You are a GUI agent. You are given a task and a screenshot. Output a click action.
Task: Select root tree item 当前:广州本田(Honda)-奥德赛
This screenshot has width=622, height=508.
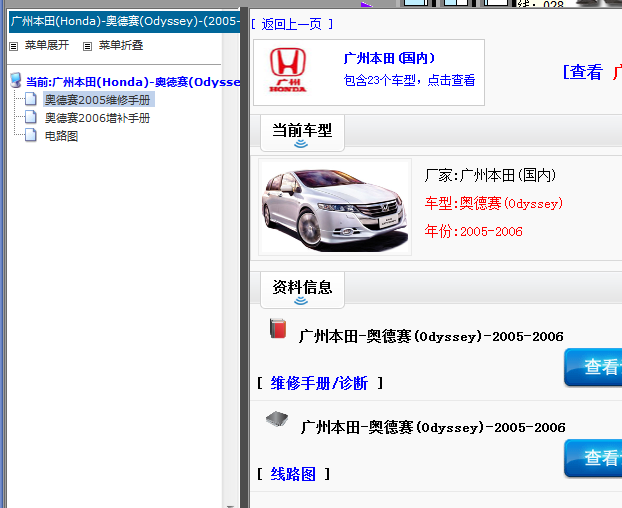tap(133, 82)
